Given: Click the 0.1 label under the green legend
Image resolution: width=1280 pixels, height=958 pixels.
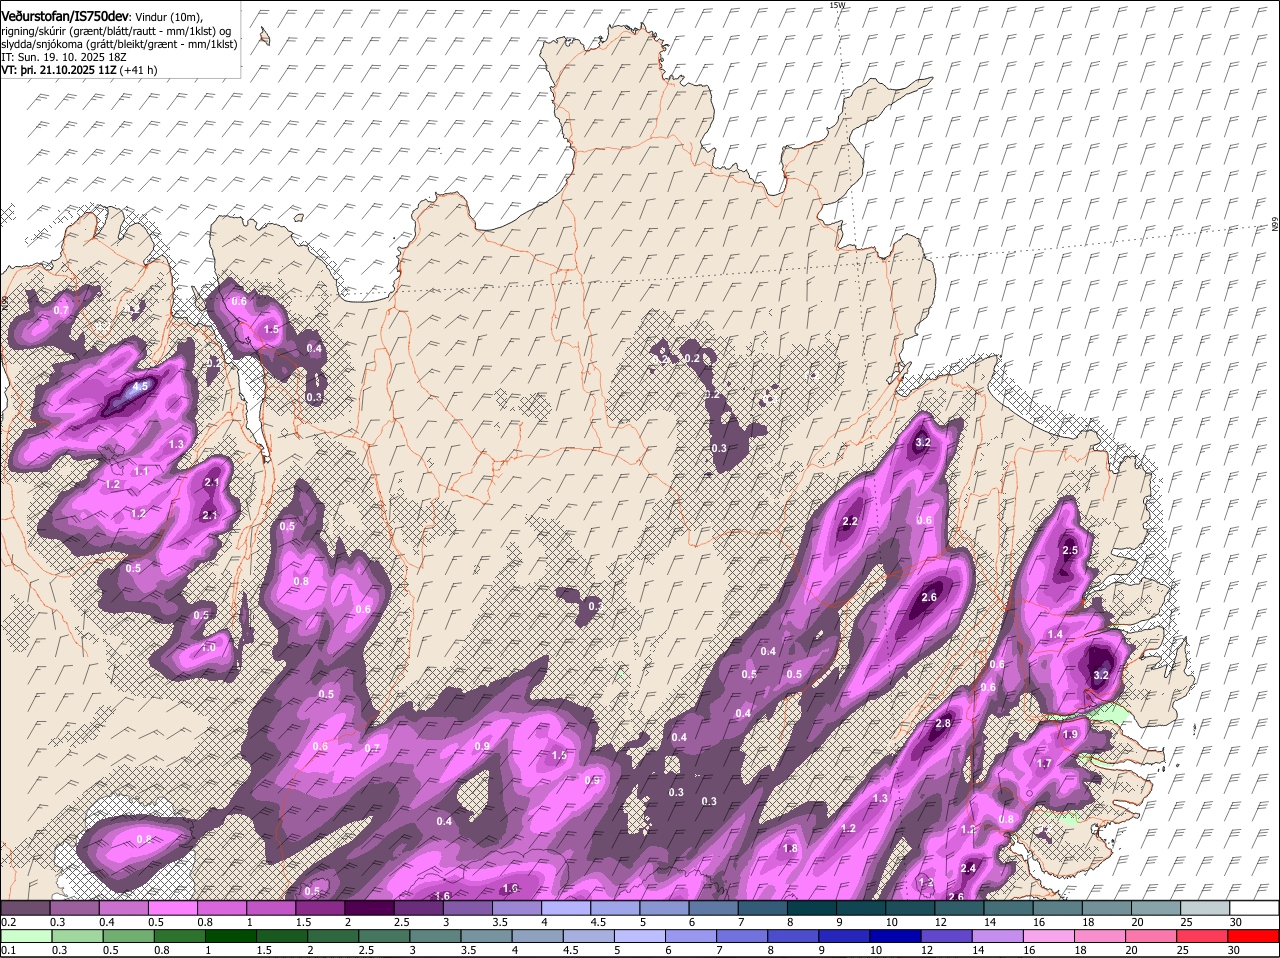Looking at the screenshot, I should 9,950.
